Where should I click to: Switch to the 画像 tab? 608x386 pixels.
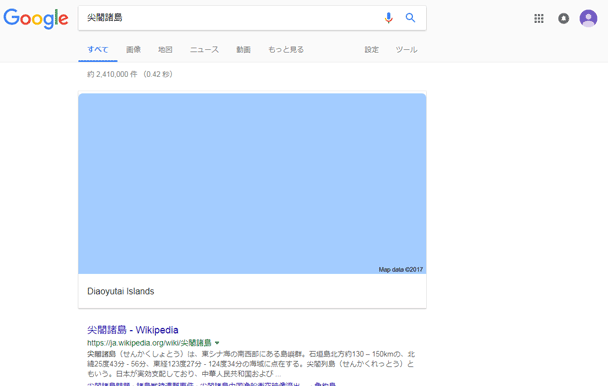pyautogui.click(x=133, y=50)
